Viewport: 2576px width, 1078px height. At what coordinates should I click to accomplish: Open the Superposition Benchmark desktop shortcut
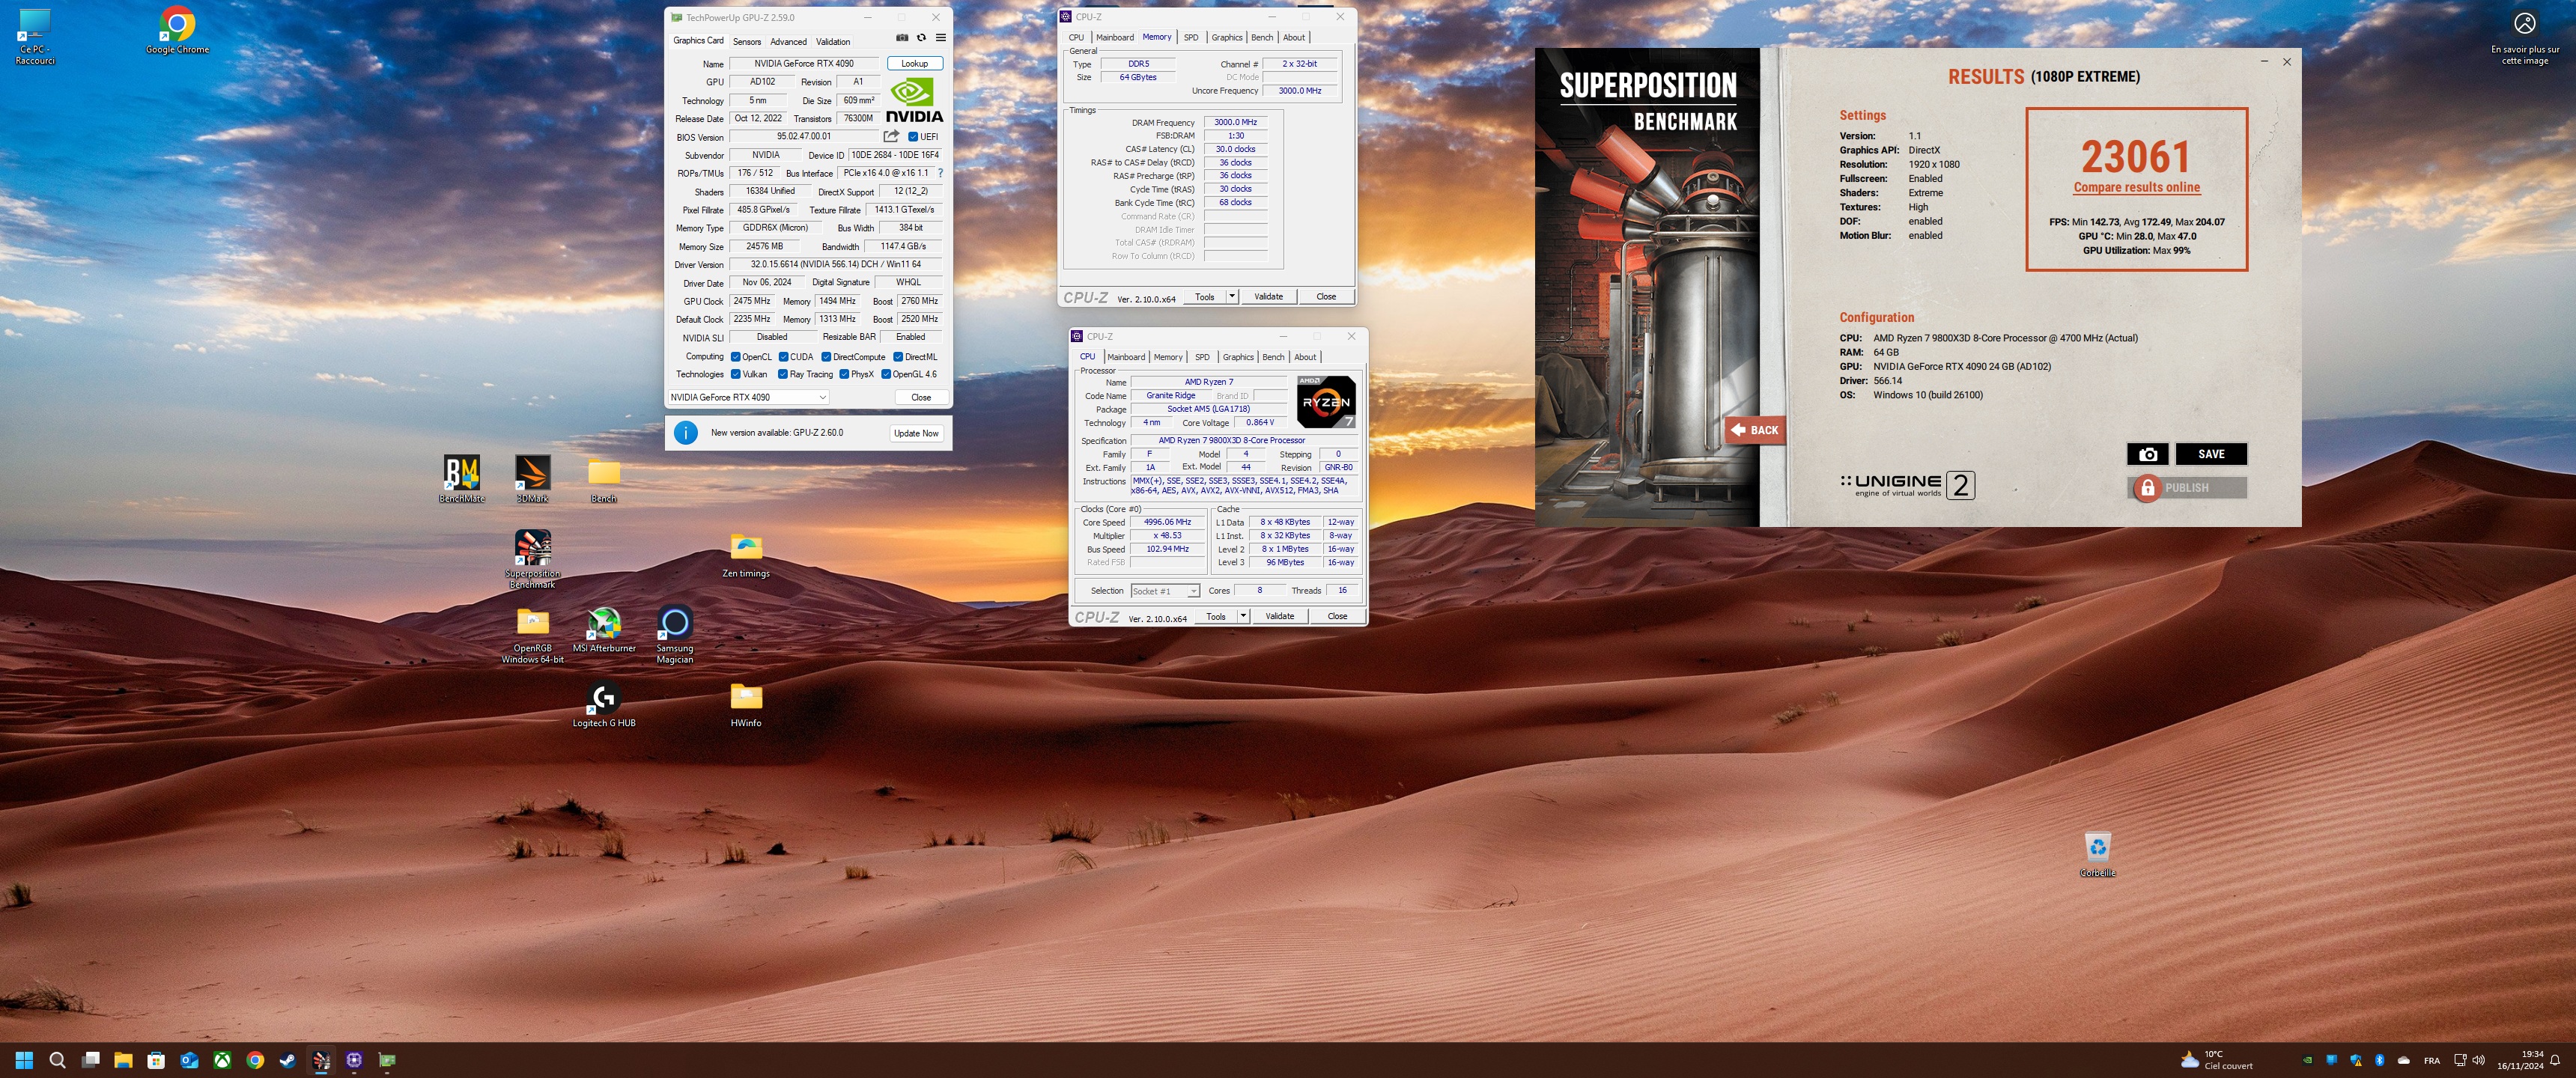(532, 559)
